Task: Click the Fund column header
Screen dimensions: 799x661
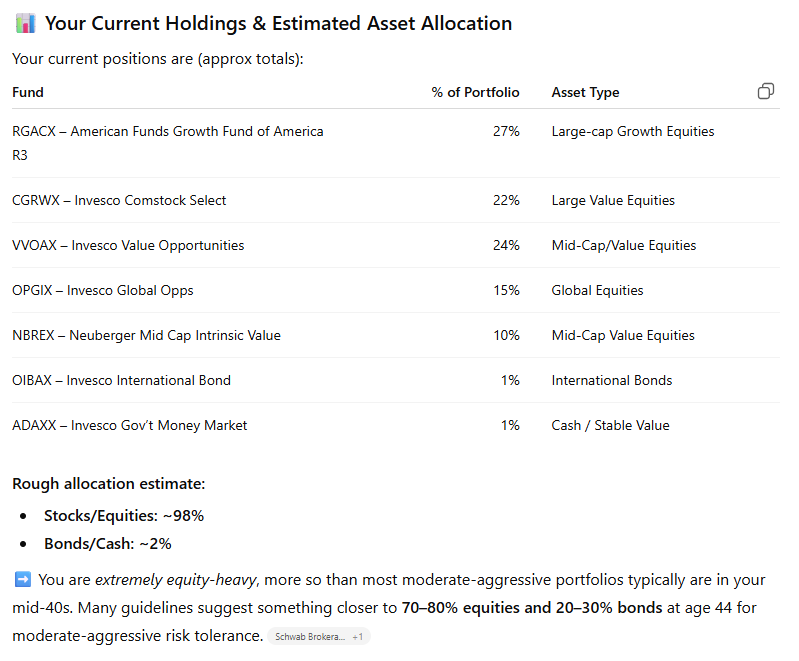Action: 28,92
